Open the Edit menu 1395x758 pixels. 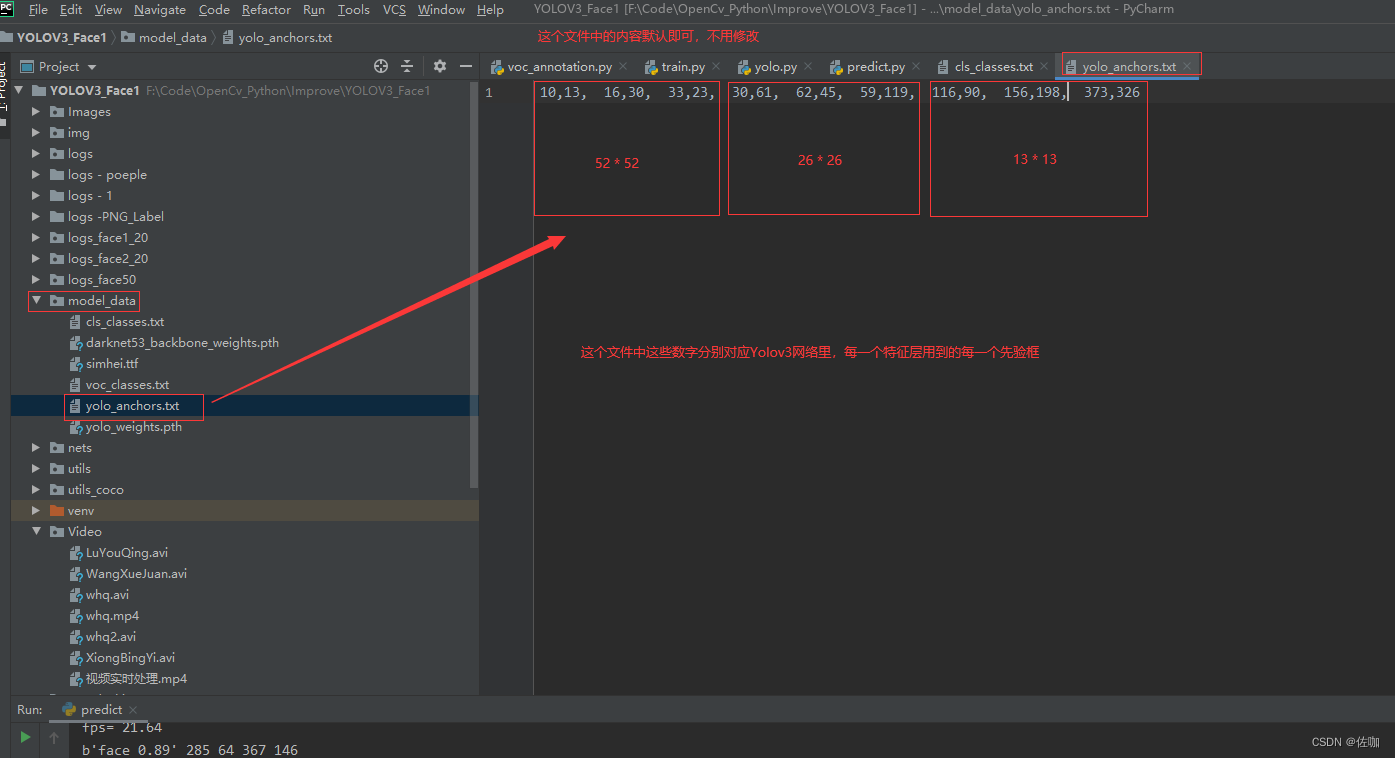tap(71, 9)
